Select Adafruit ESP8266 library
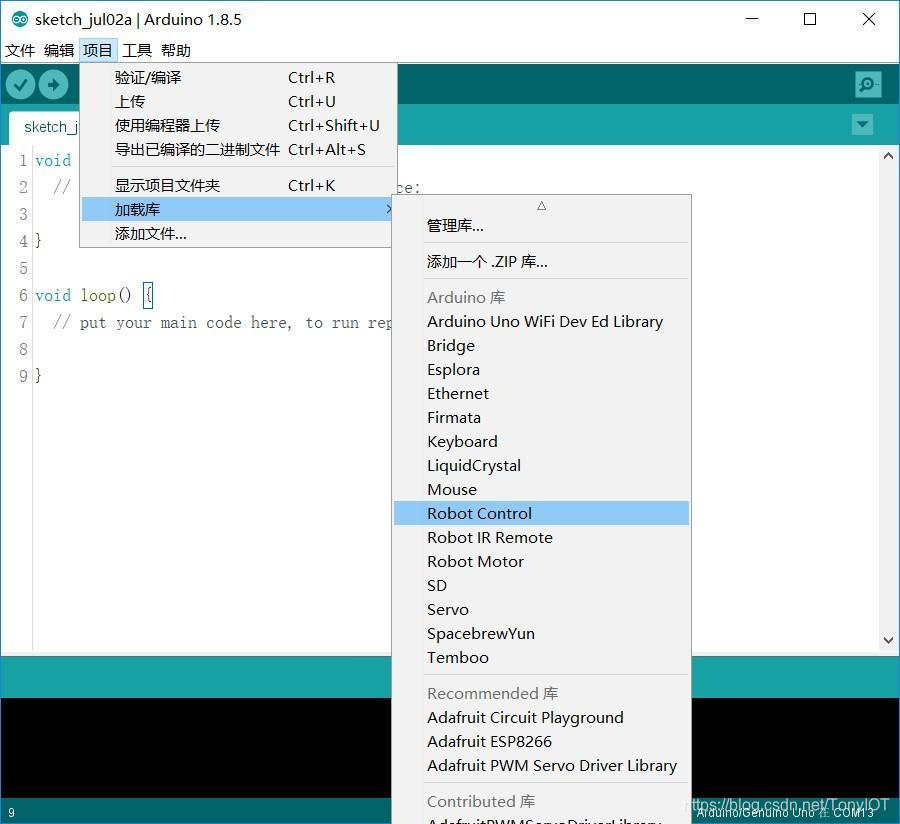 click(x=541, y=742)
